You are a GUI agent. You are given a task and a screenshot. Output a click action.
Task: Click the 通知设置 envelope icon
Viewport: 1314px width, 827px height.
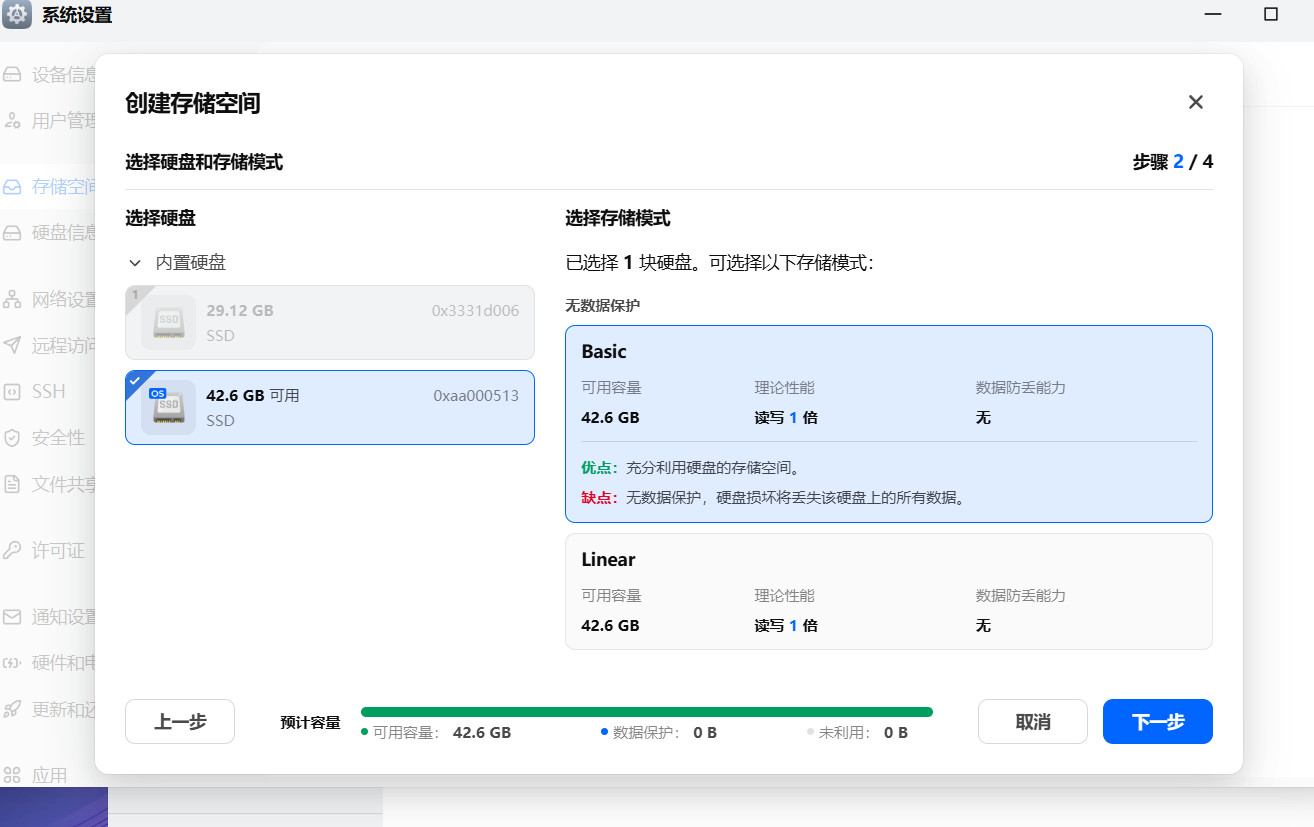click(13, 617)
